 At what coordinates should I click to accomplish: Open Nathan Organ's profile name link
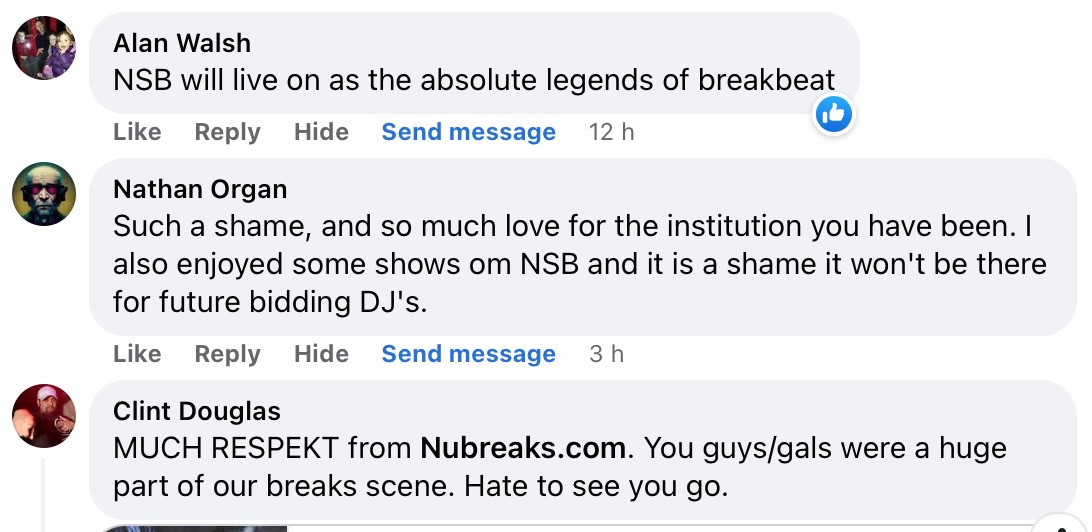[200, 189]
